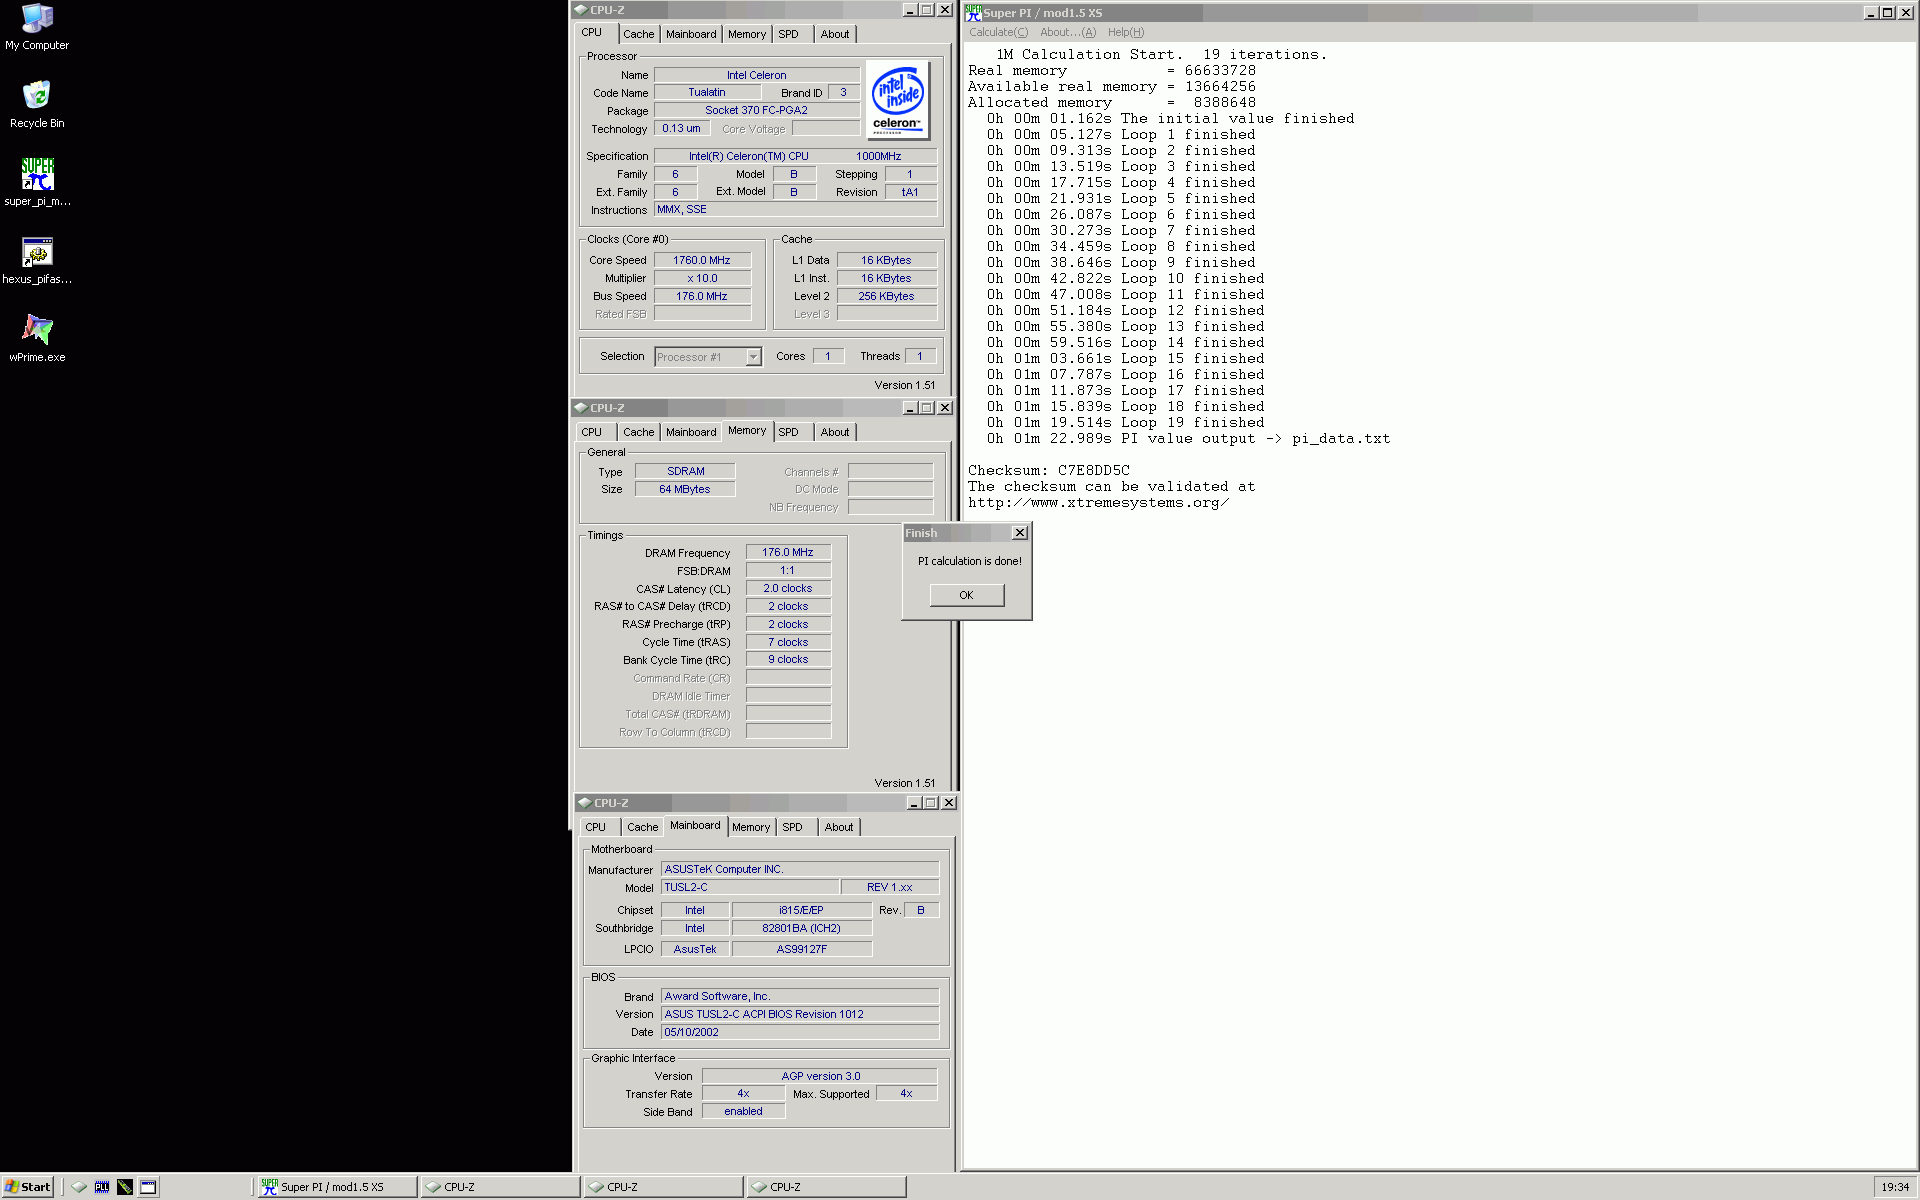This screenshot has width=1920, height=1200.
Task: Switch to Super PI taskbar button
Action: point(336,1187)
